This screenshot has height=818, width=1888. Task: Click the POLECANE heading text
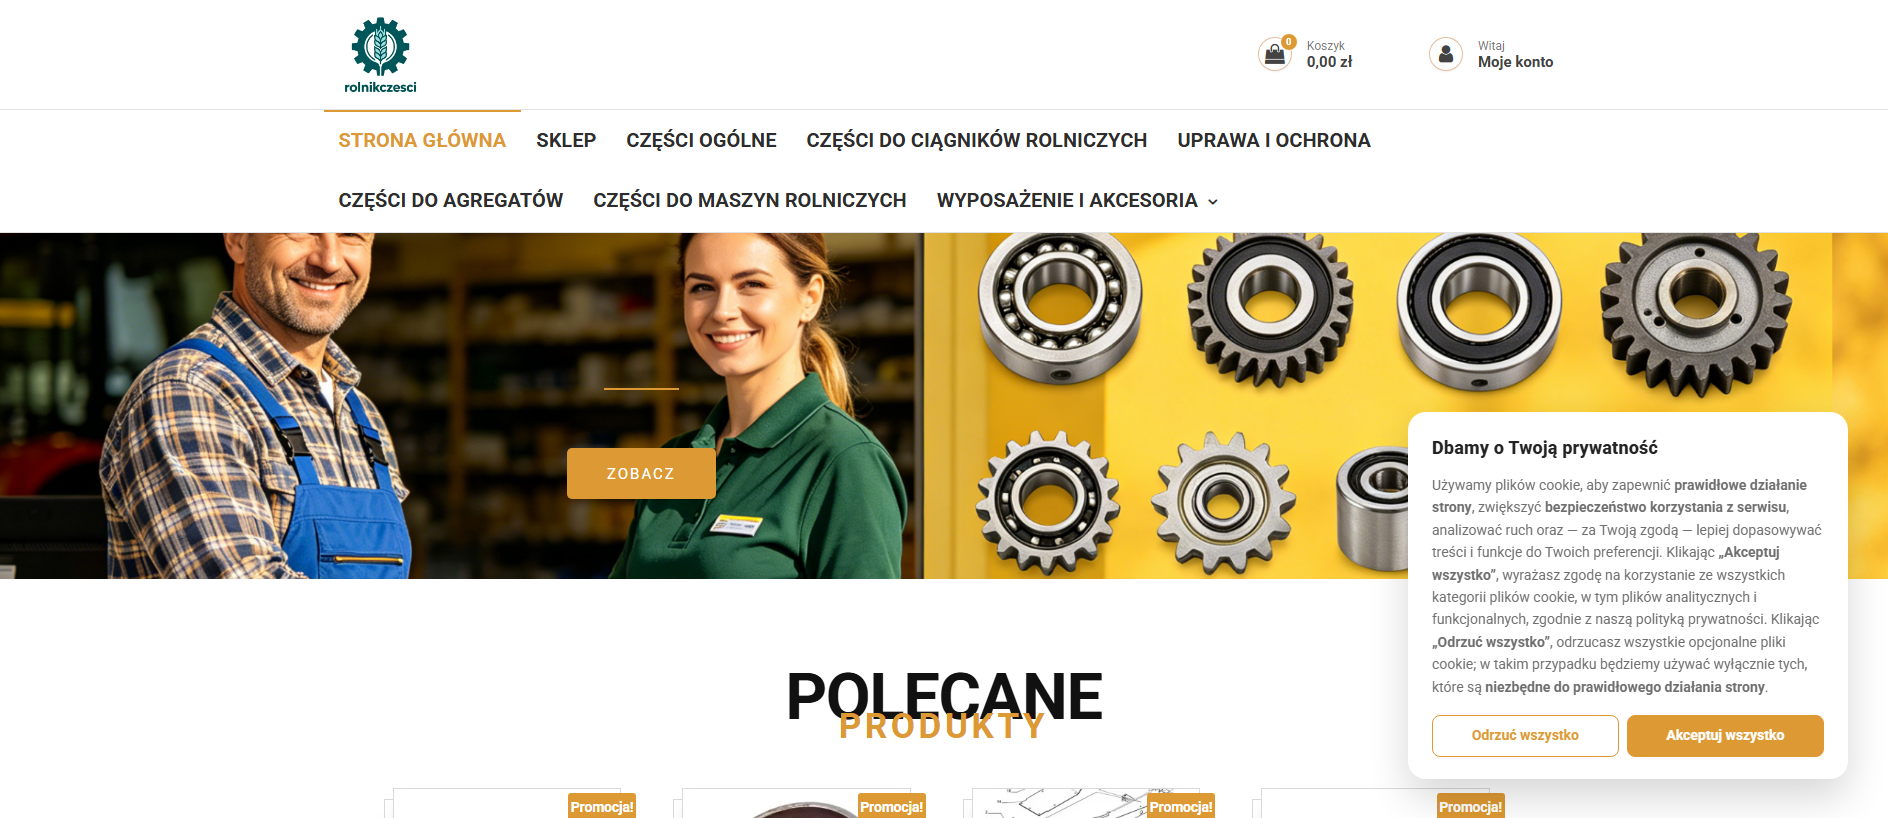pos(944,696)
